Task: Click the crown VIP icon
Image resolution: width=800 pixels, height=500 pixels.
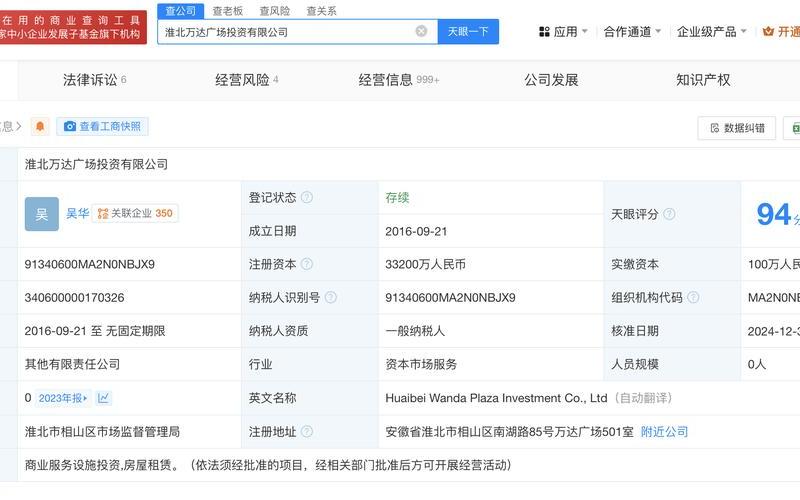Action: point(768,32)
